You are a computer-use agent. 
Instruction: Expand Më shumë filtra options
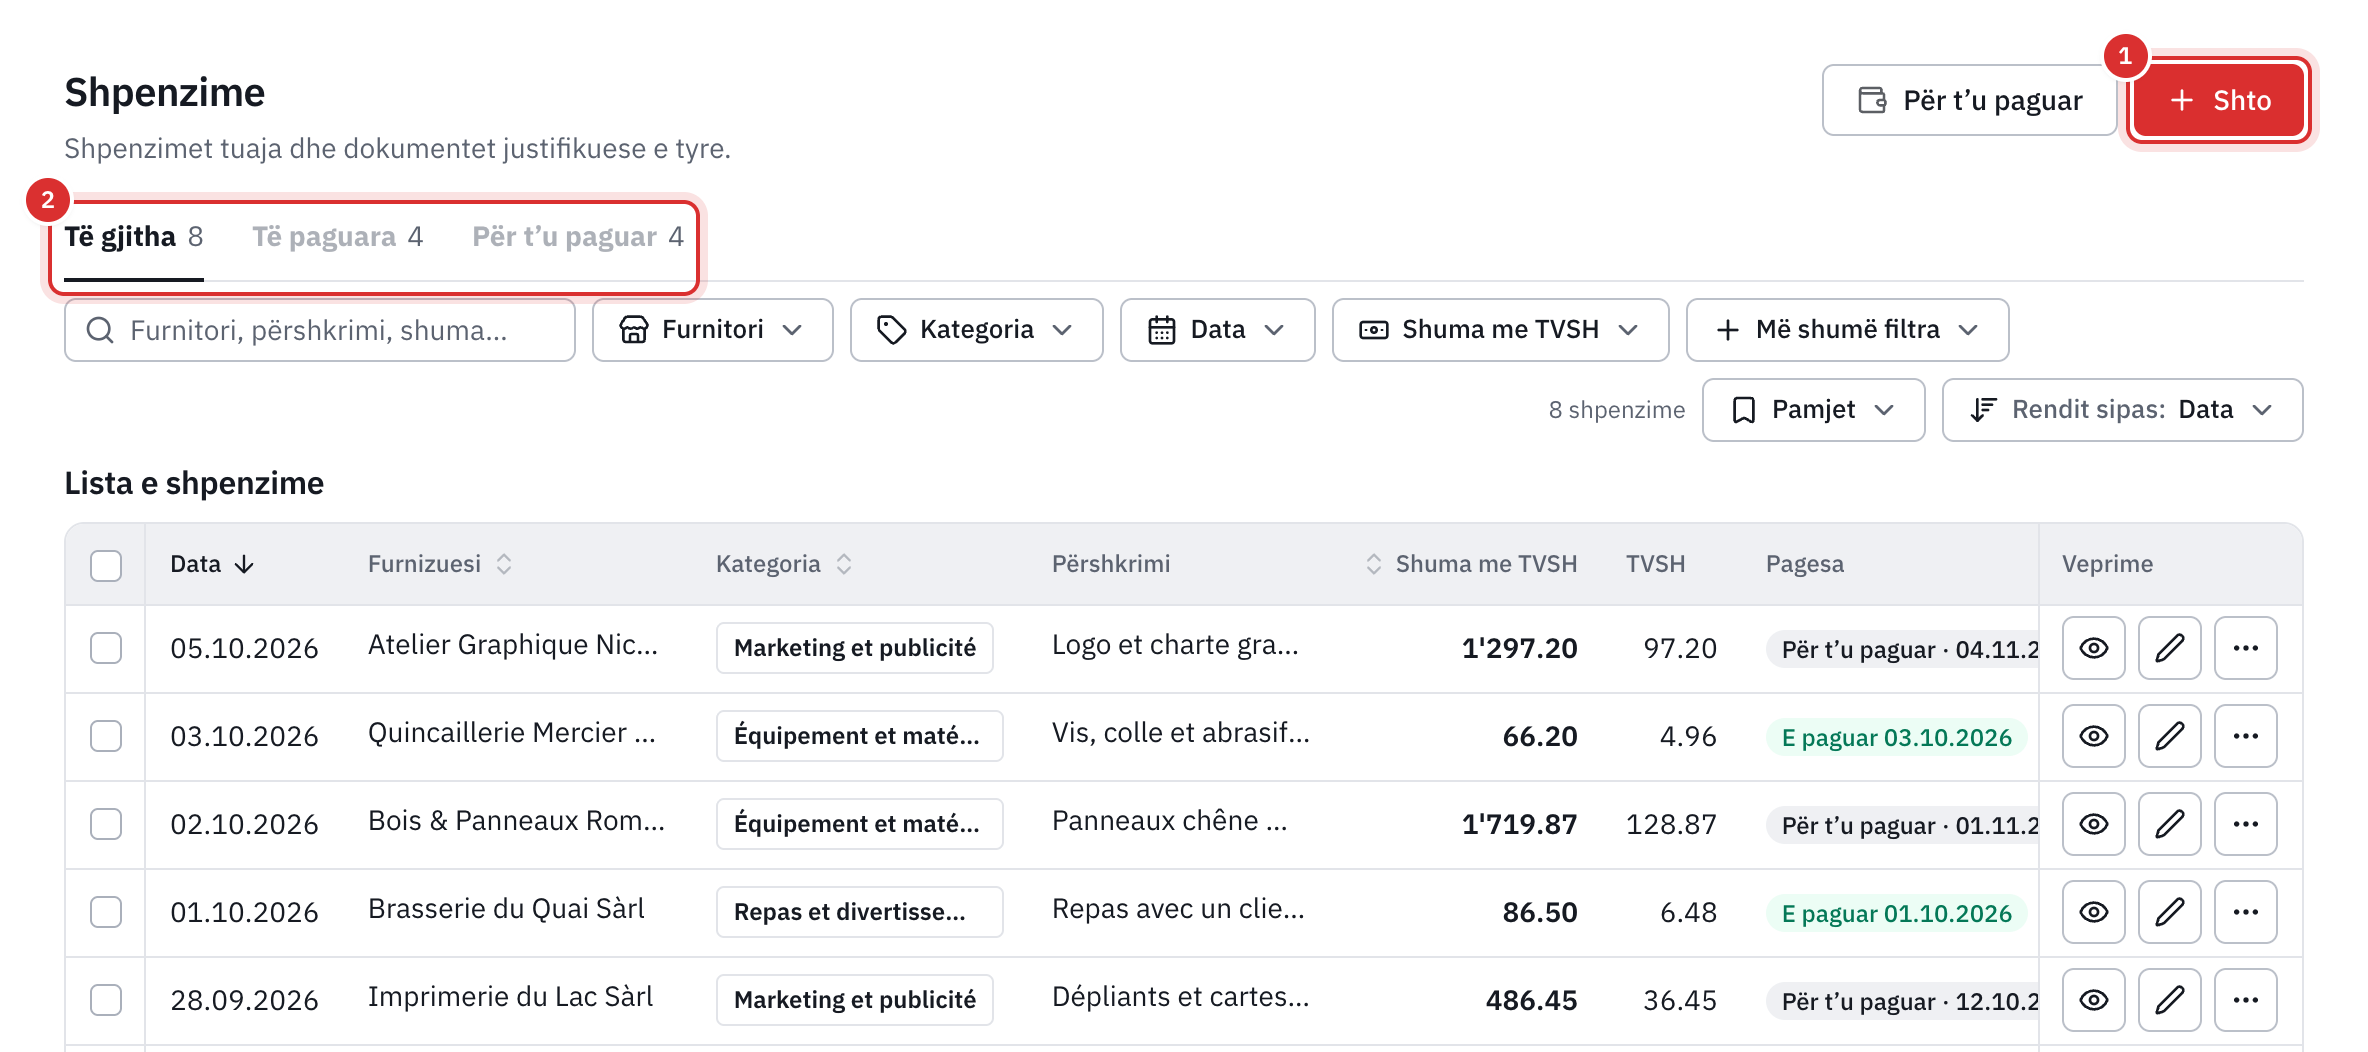coord(1847,330)
